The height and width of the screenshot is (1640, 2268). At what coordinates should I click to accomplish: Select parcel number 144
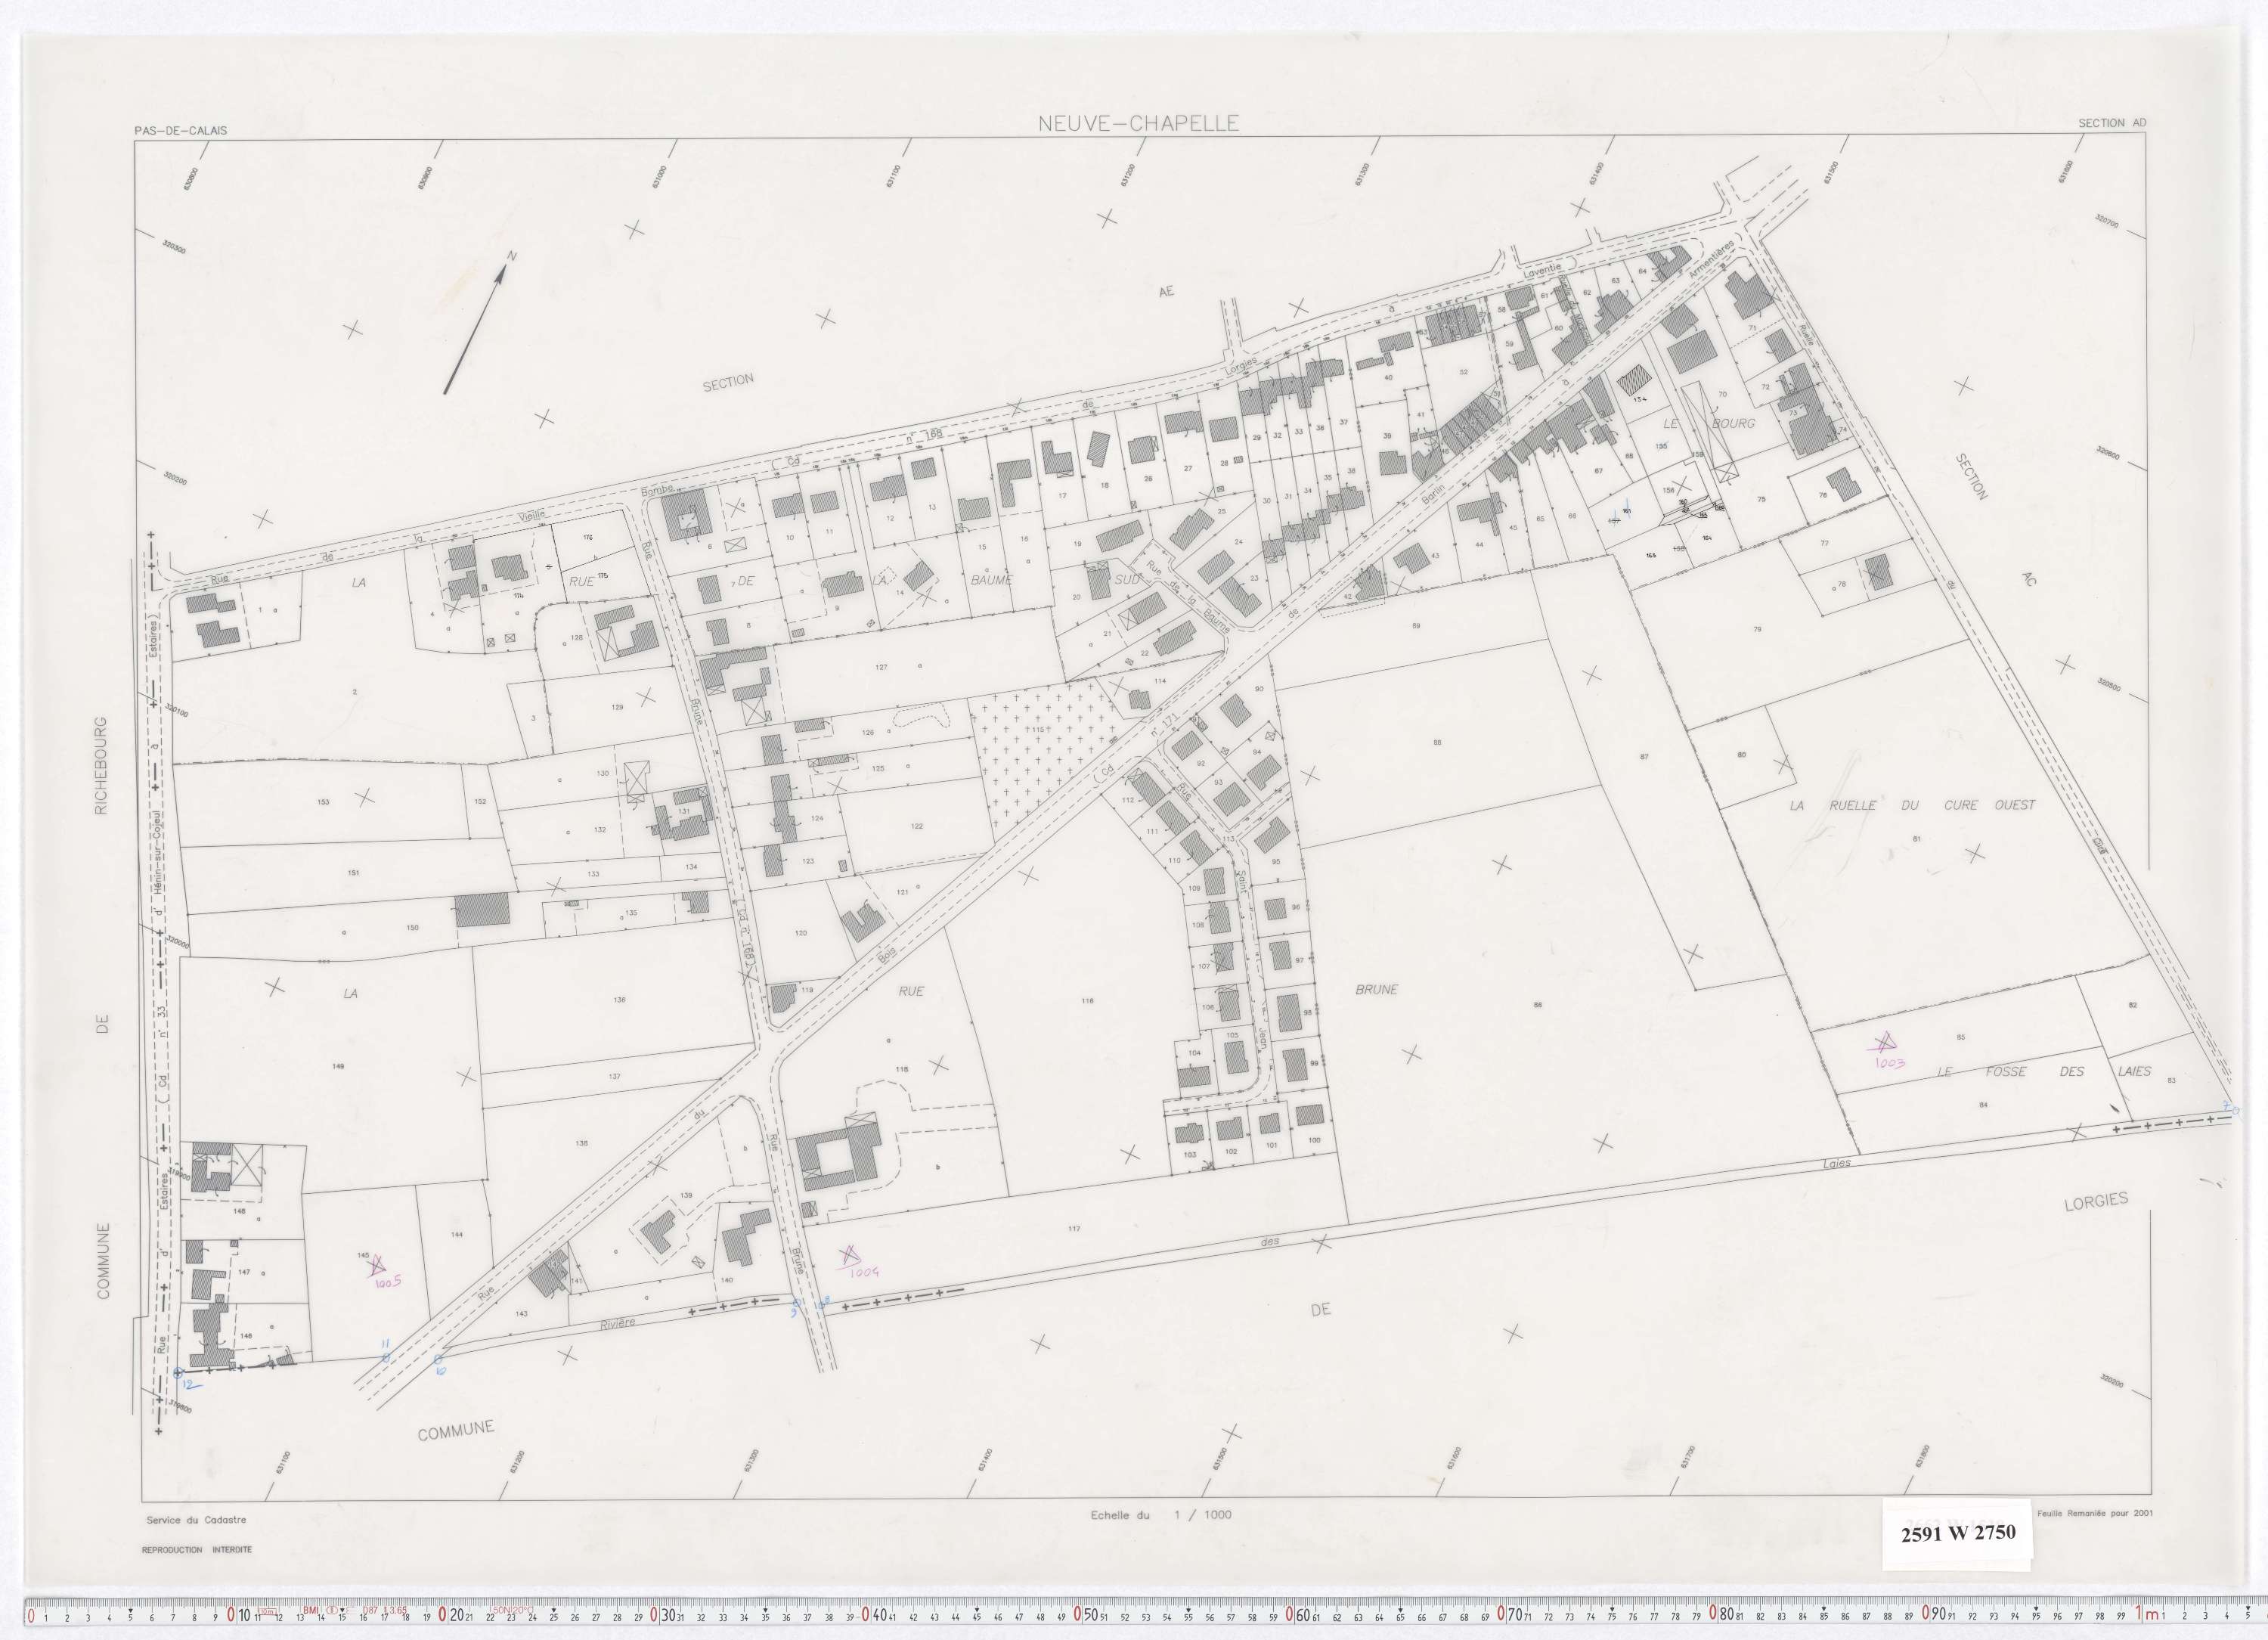click(x=457, y=1235)
